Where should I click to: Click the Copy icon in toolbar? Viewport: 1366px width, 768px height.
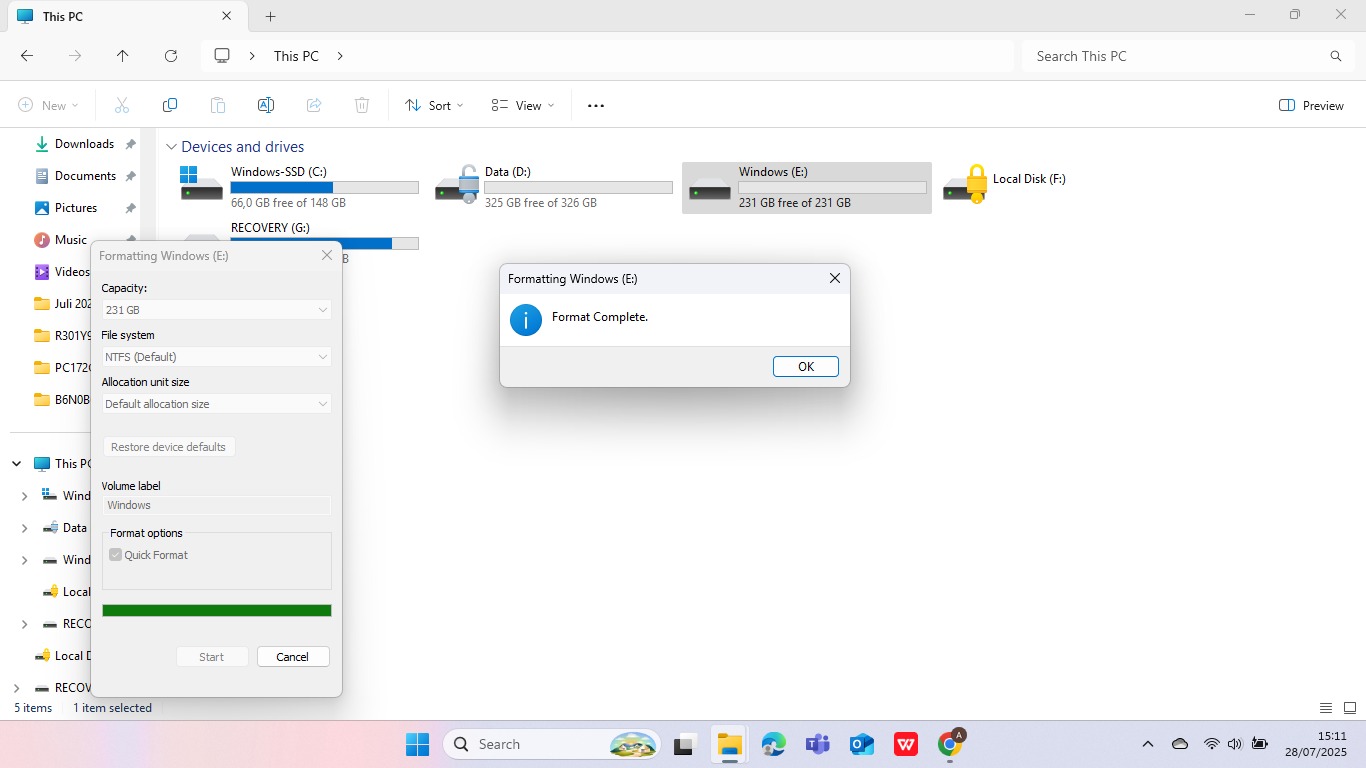point(170,105)
